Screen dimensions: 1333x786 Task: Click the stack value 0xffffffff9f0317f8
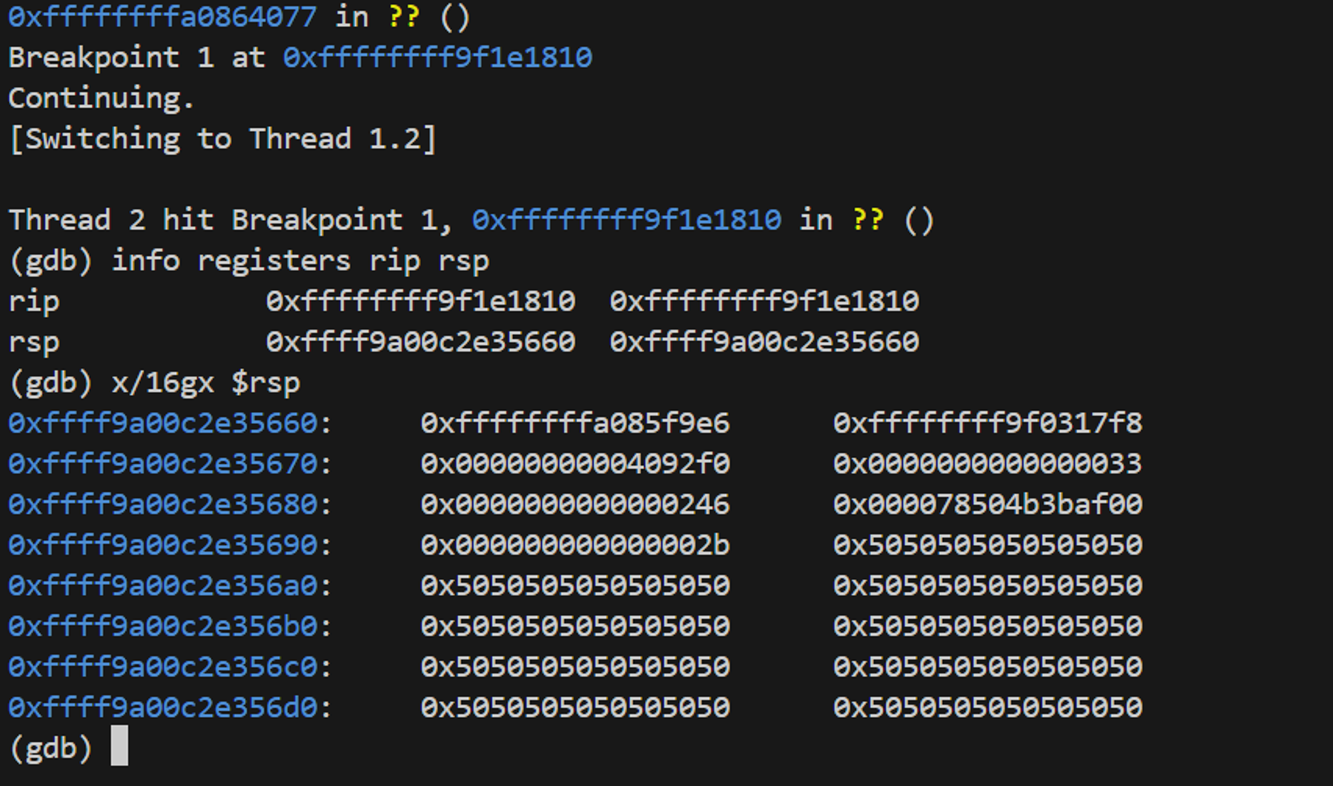coord(988,423)
